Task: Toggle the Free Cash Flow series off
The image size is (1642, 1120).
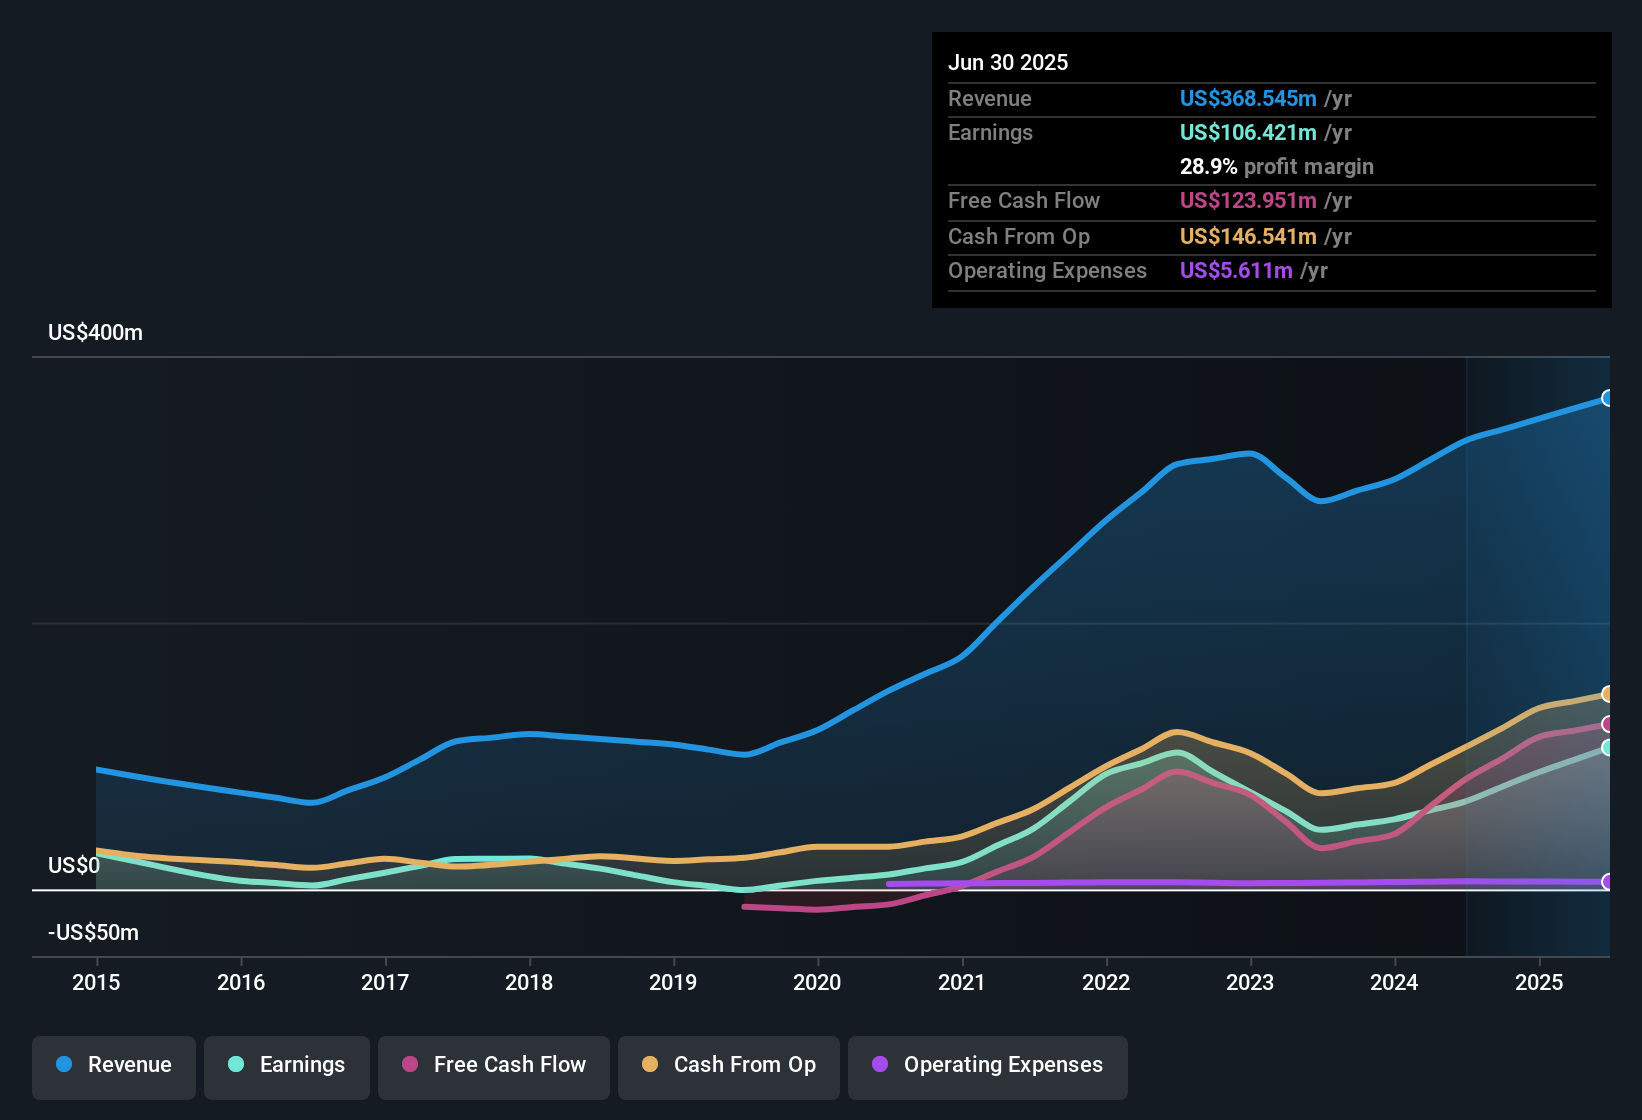Action: 493,1066
